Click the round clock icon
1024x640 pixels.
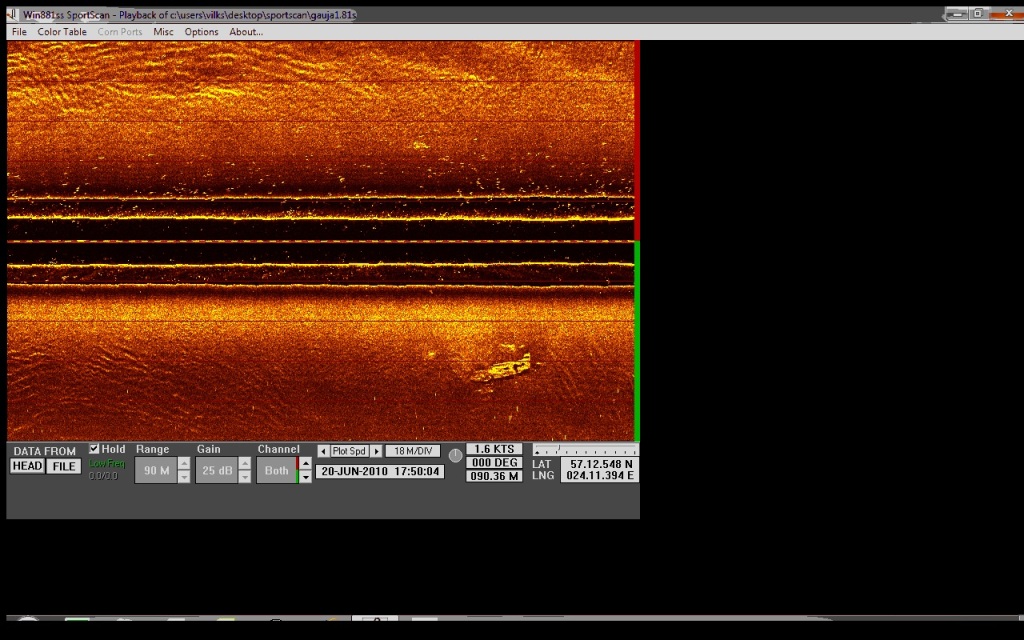click(x=455, y=455)
